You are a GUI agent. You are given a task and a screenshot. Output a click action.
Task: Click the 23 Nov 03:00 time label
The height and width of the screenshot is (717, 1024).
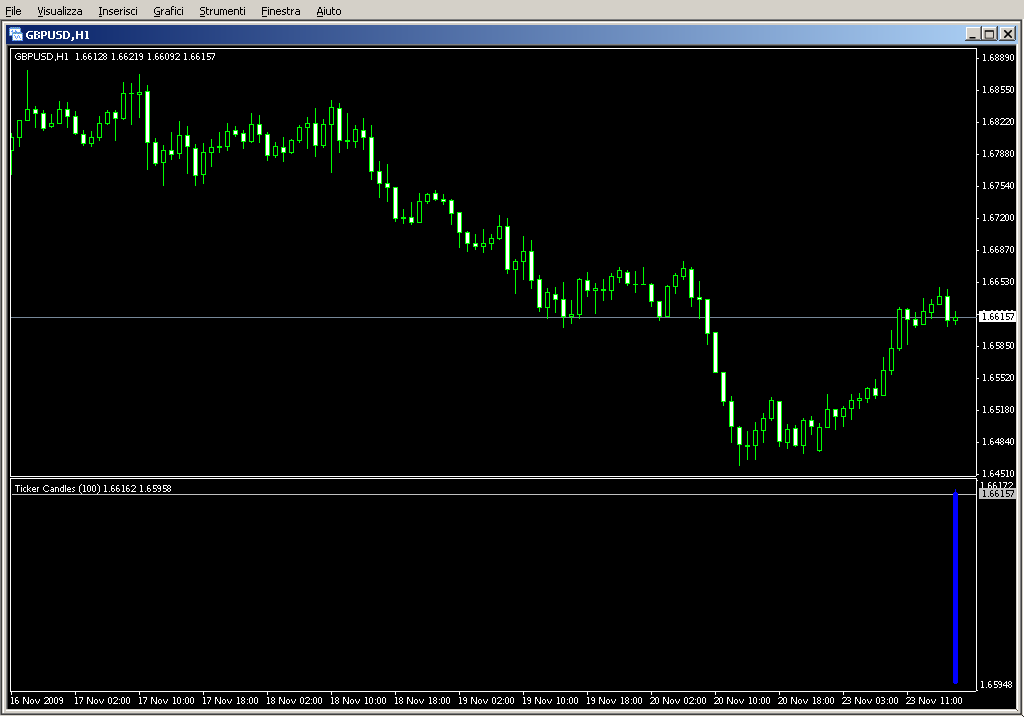pos(870,701)
